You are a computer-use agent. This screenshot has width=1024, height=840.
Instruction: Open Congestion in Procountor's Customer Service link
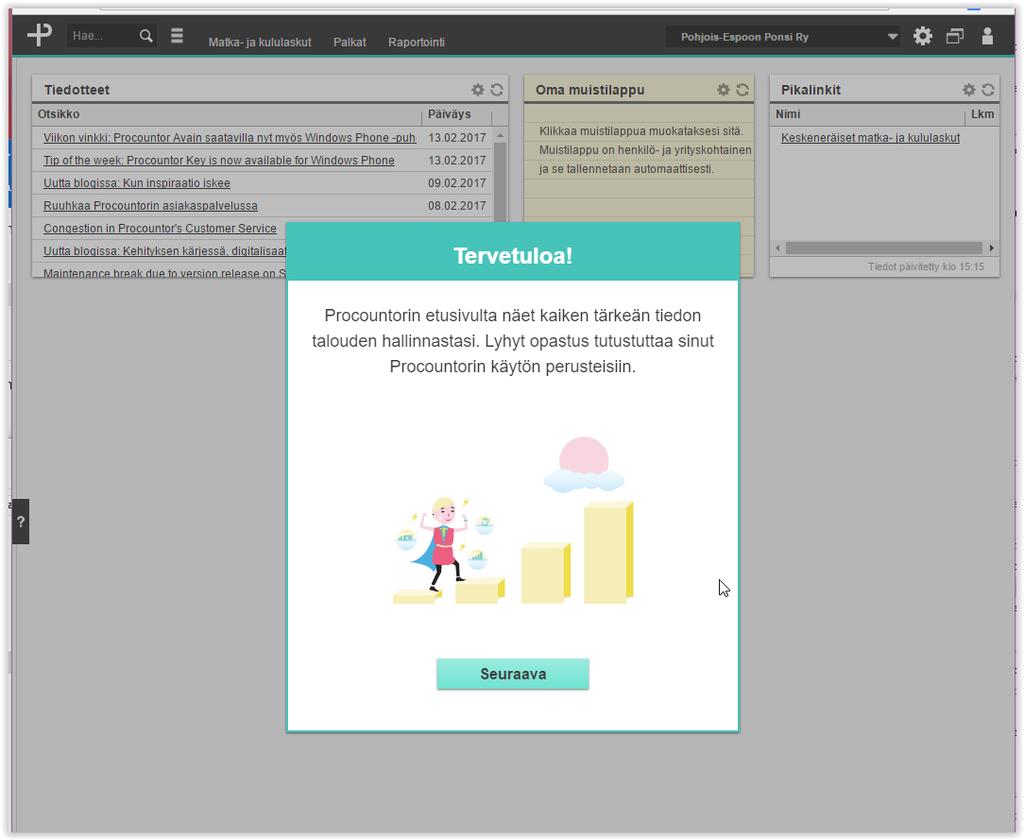160,228
